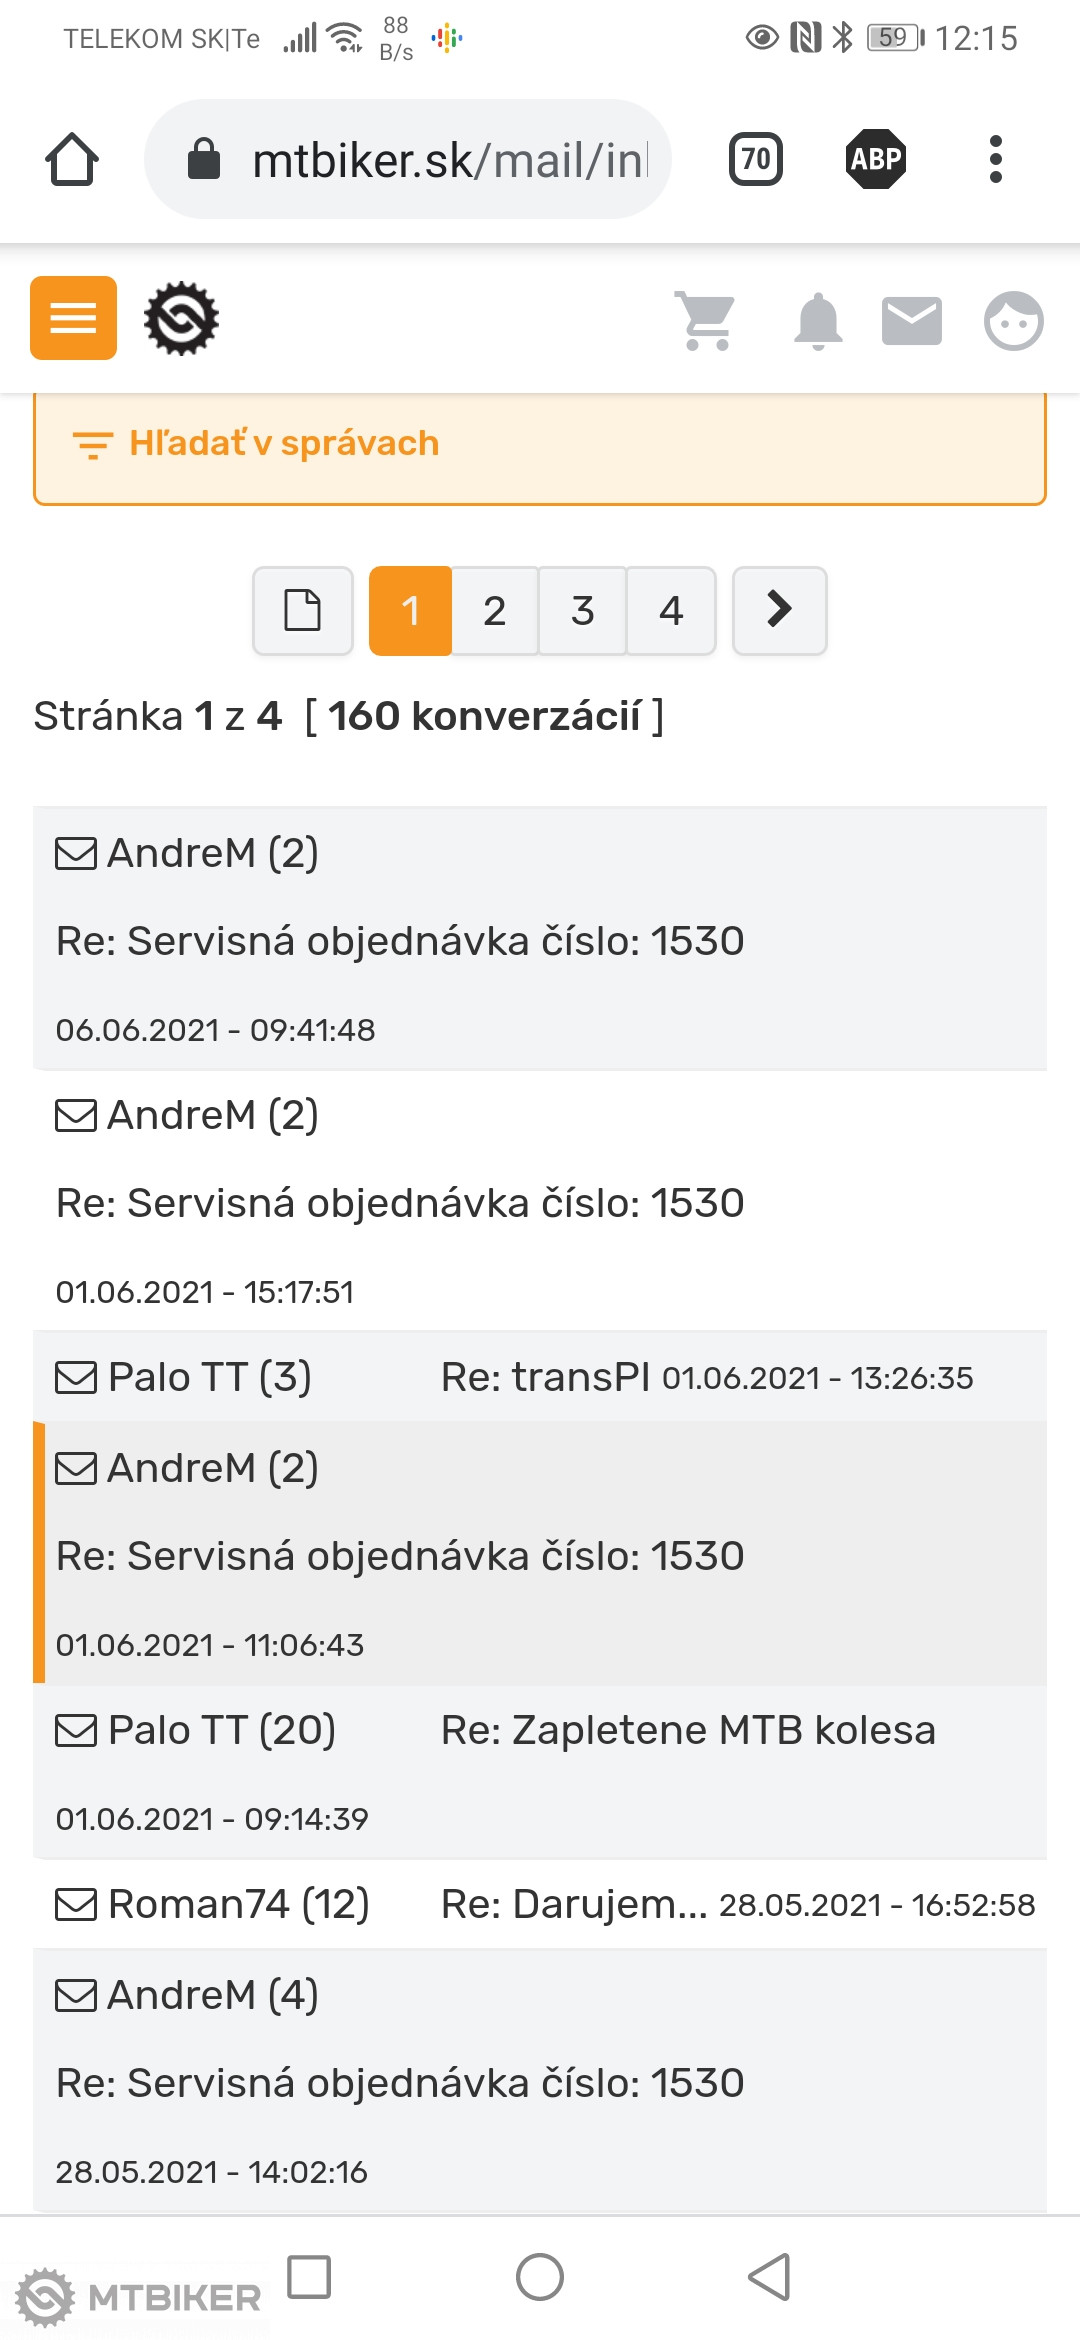Open the shopping cart
Screen dimensions: 1080x2340
pos(707,321)
